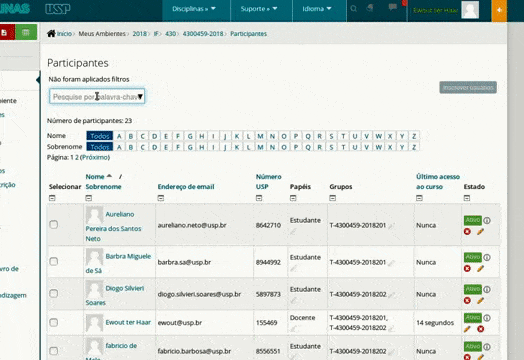
Task: Click the user profile avatar in top bar
Action: pos(470,10)
